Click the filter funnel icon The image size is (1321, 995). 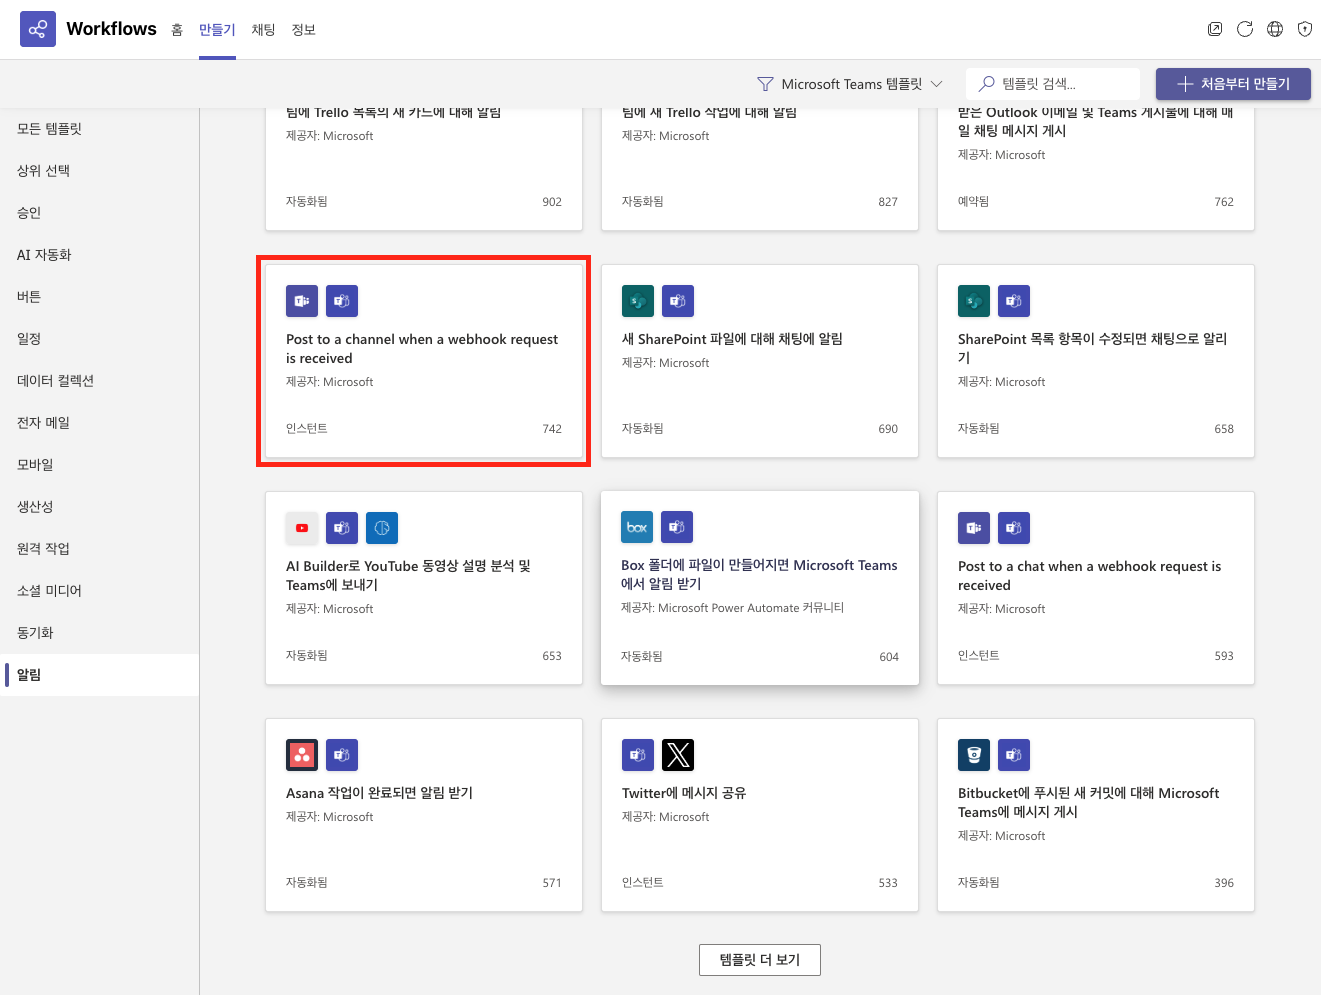[x=765, y=84]
